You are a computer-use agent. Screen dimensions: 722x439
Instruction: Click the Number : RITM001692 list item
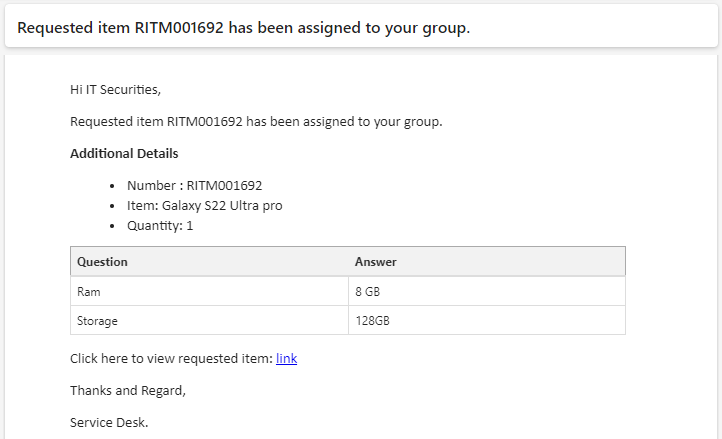[194, 185]
